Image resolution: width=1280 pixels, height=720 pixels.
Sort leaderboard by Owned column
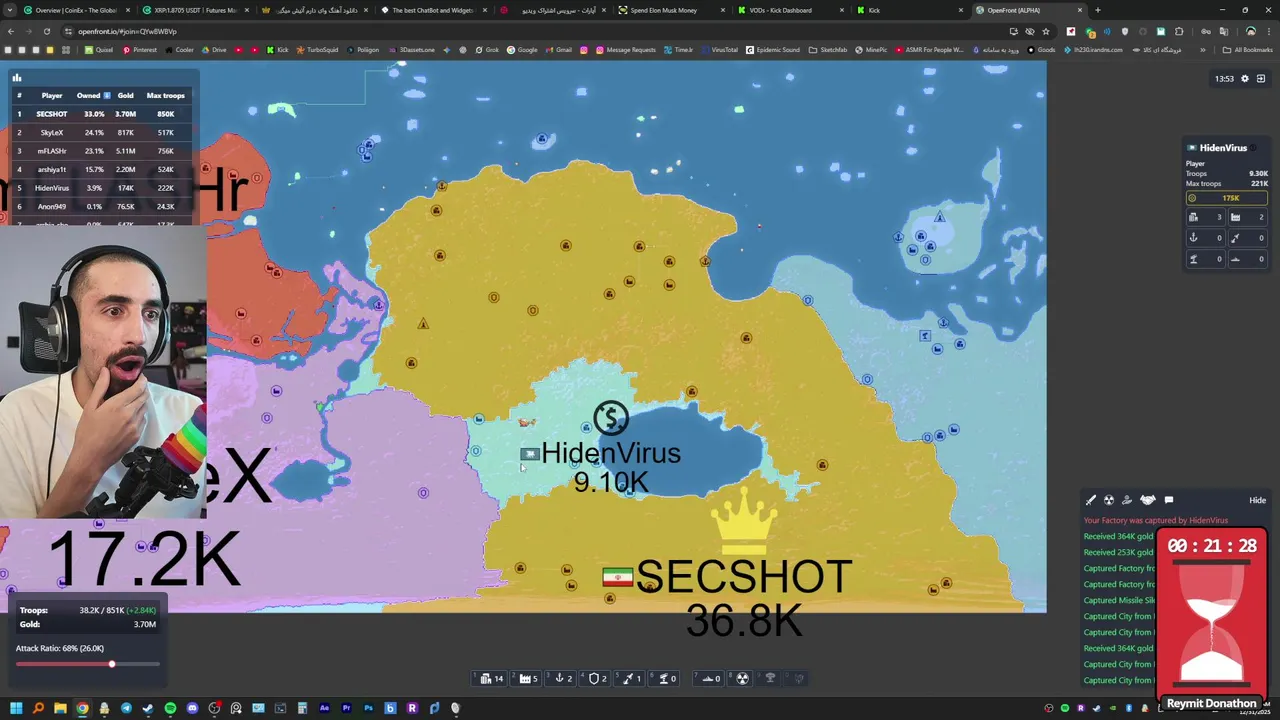point(93,95)
